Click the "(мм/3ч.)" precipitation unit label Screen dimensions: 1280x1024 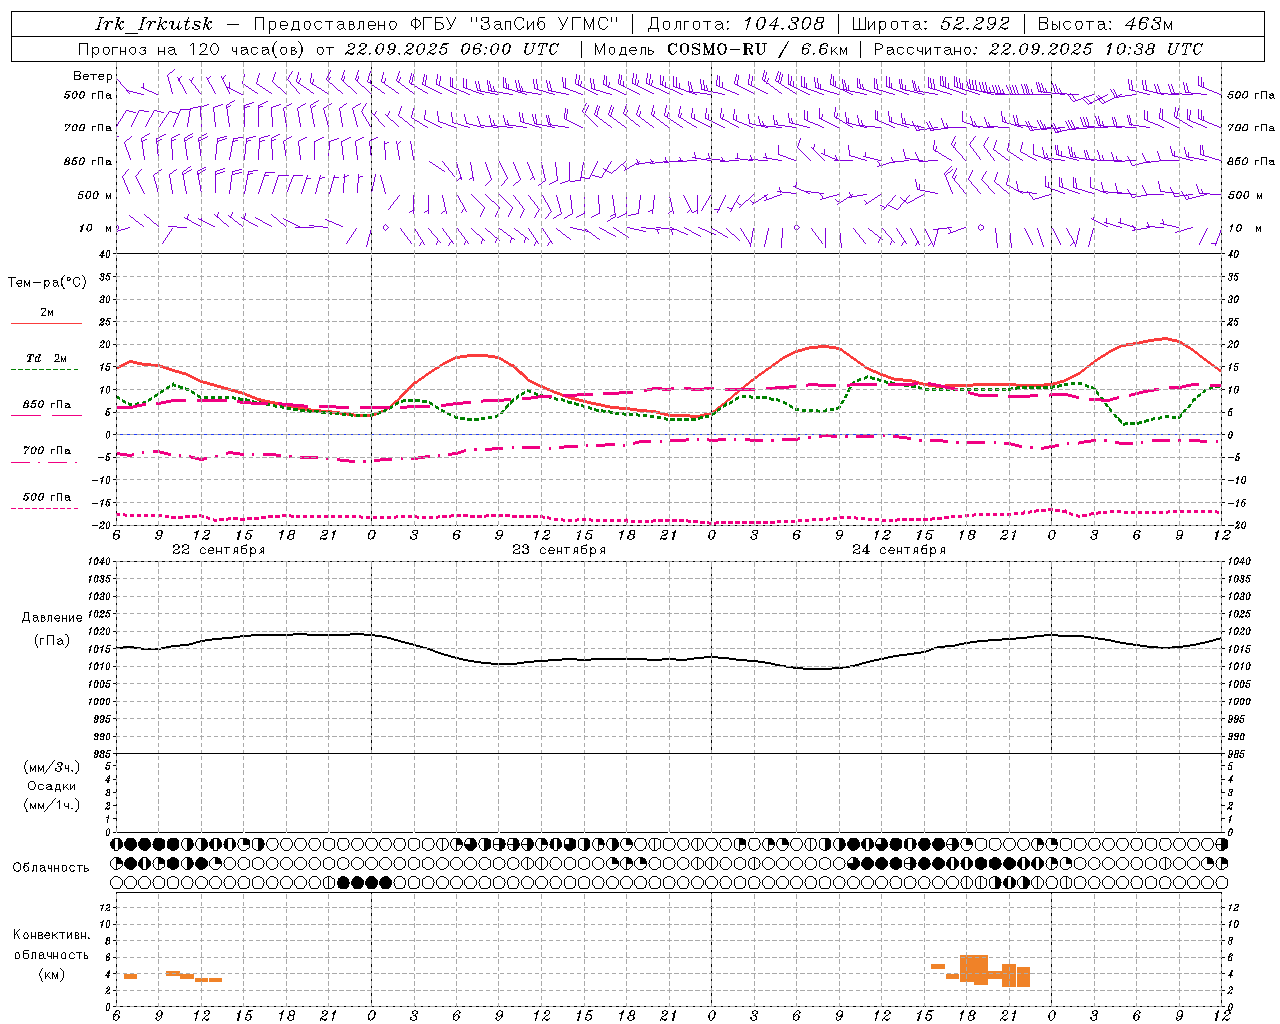[52, 767]
